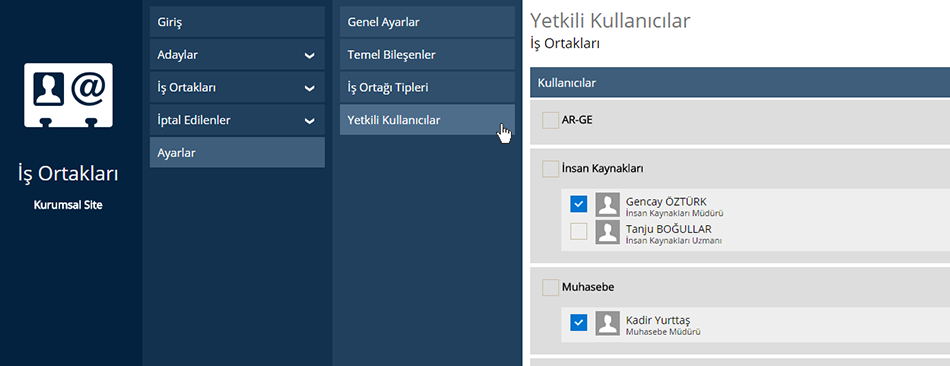Open the İptal Edilenler menu item

click(237, 121)
